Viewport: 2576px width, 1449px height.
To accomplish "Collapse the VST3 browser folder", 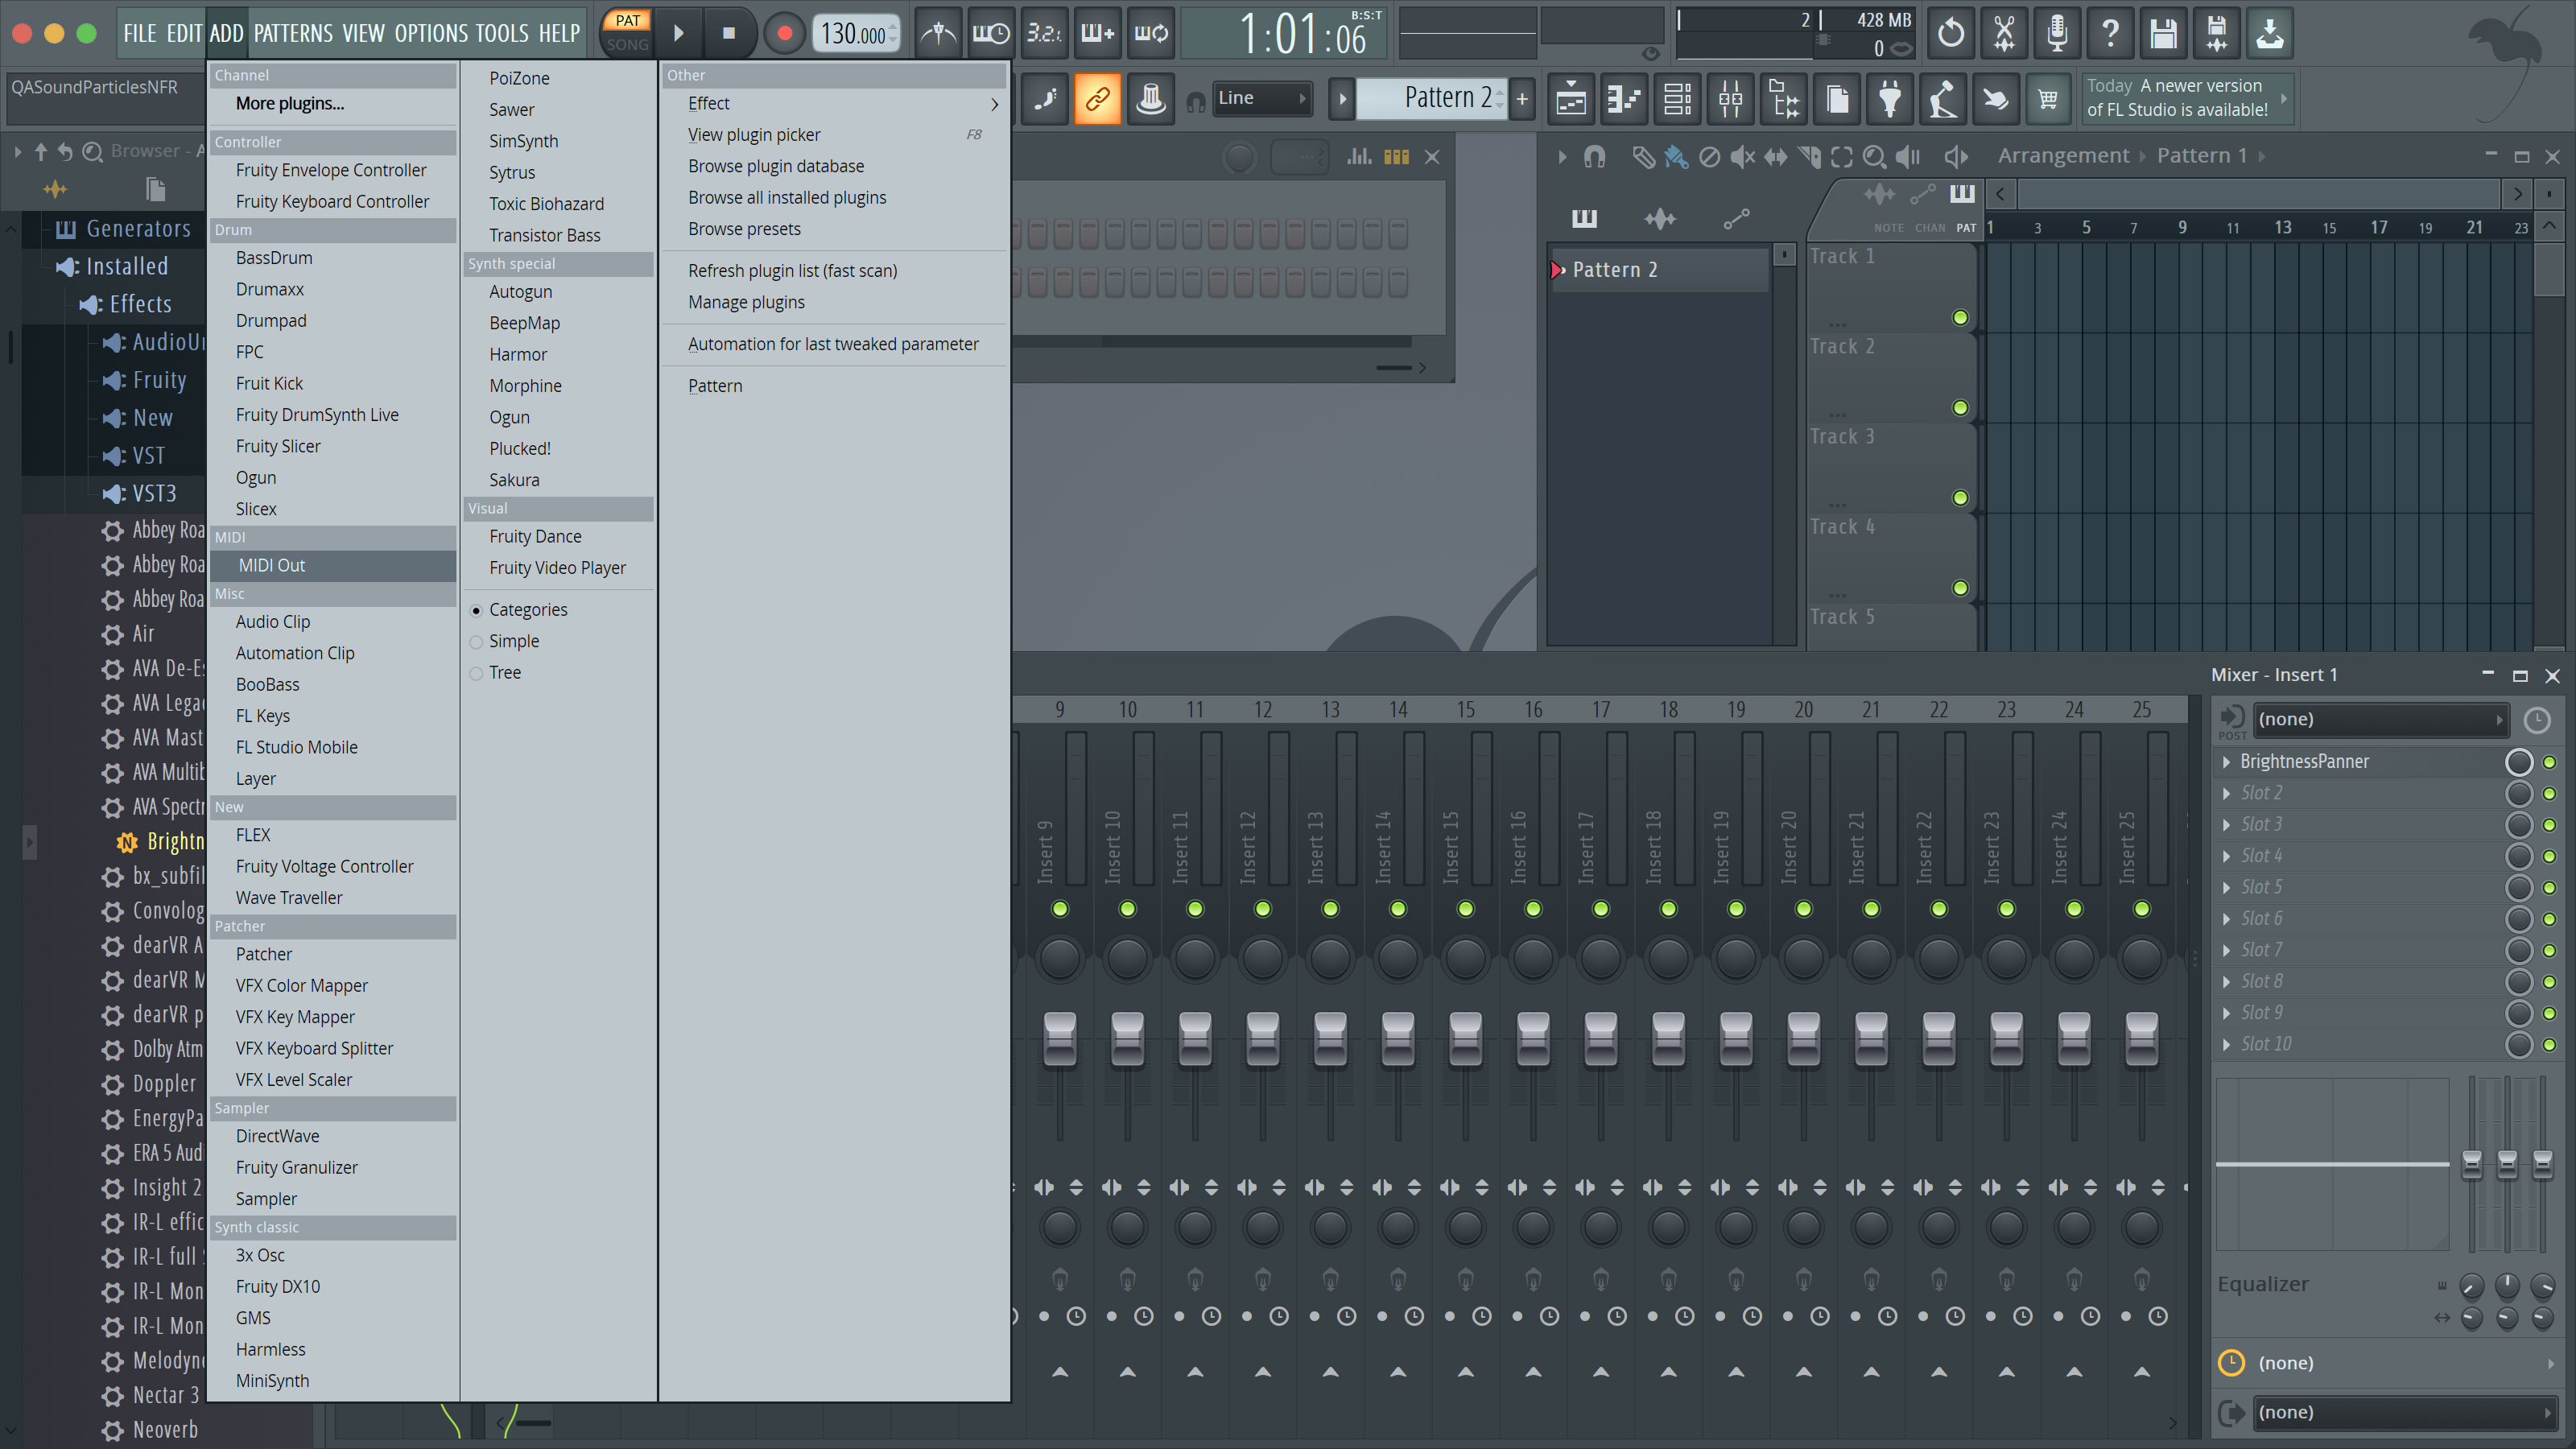I will pos(140,493).
